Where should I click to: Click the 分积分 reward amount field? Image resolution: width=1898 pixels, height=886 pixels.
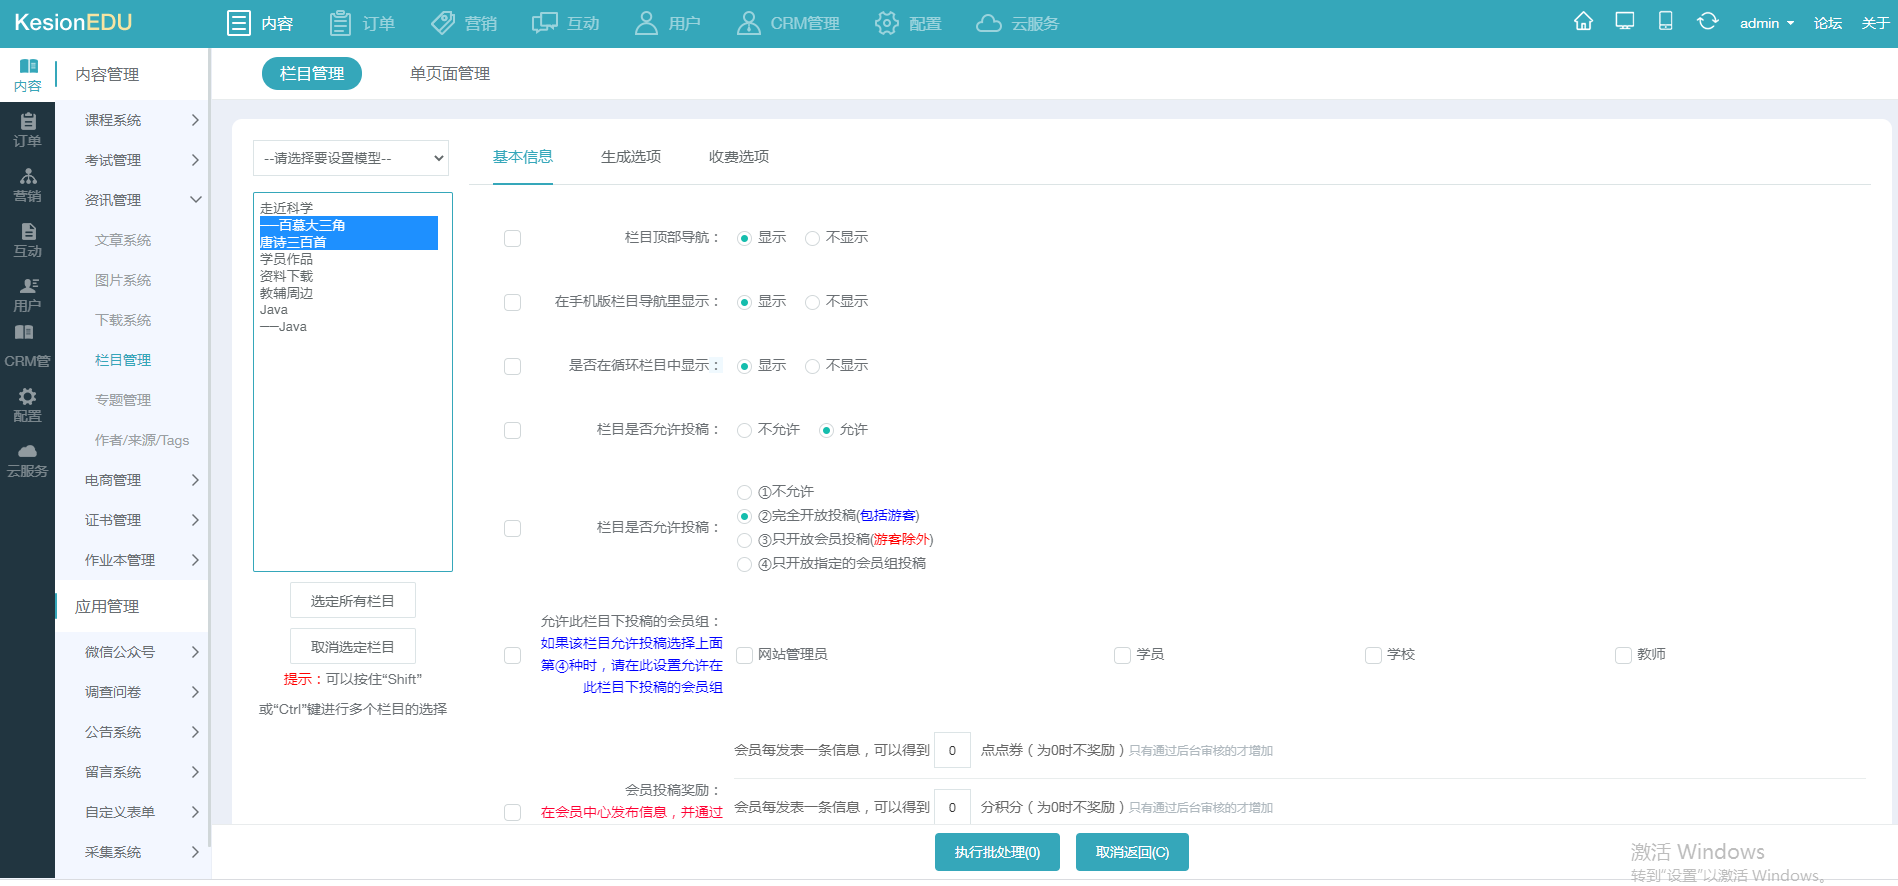[x=952, y=807]
